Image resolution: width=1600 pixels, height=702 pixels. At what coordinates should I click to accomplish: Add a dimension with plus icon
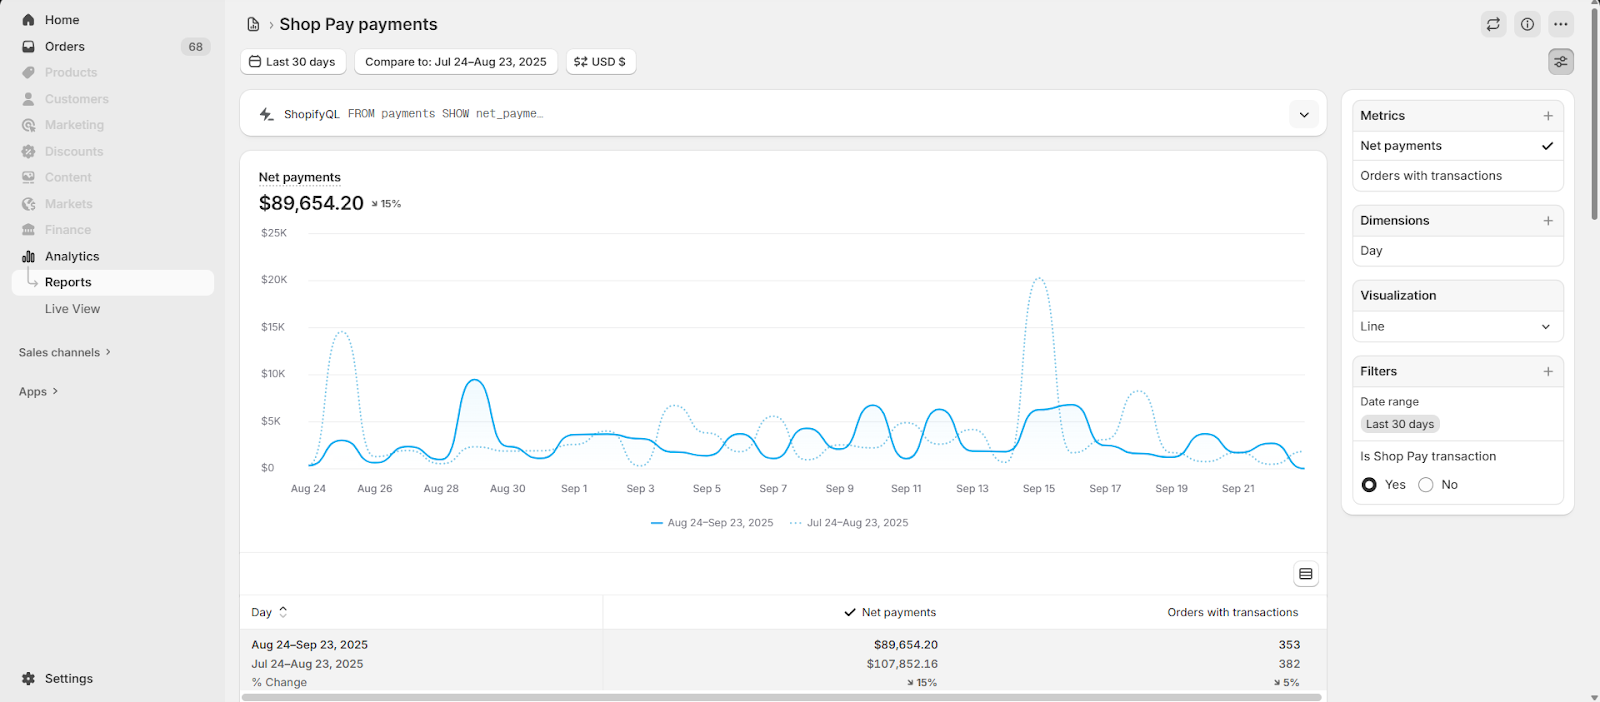1548,221
